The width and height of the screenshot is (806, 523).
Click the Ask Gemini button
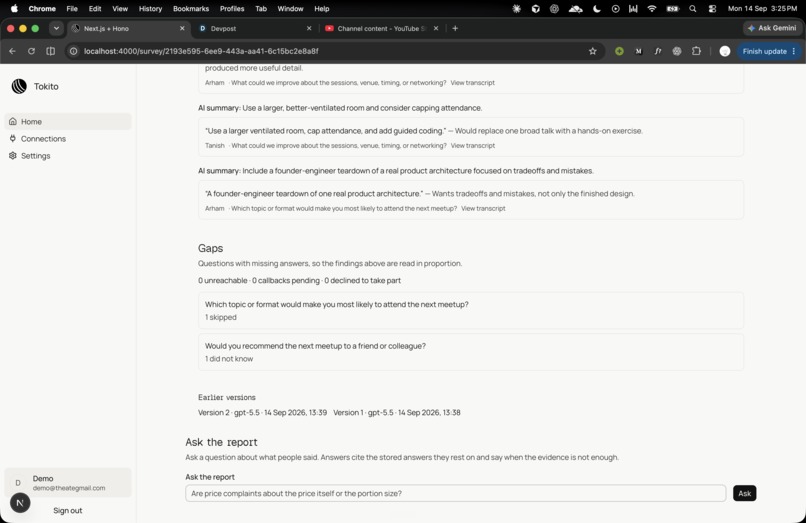tap(772, 28)
